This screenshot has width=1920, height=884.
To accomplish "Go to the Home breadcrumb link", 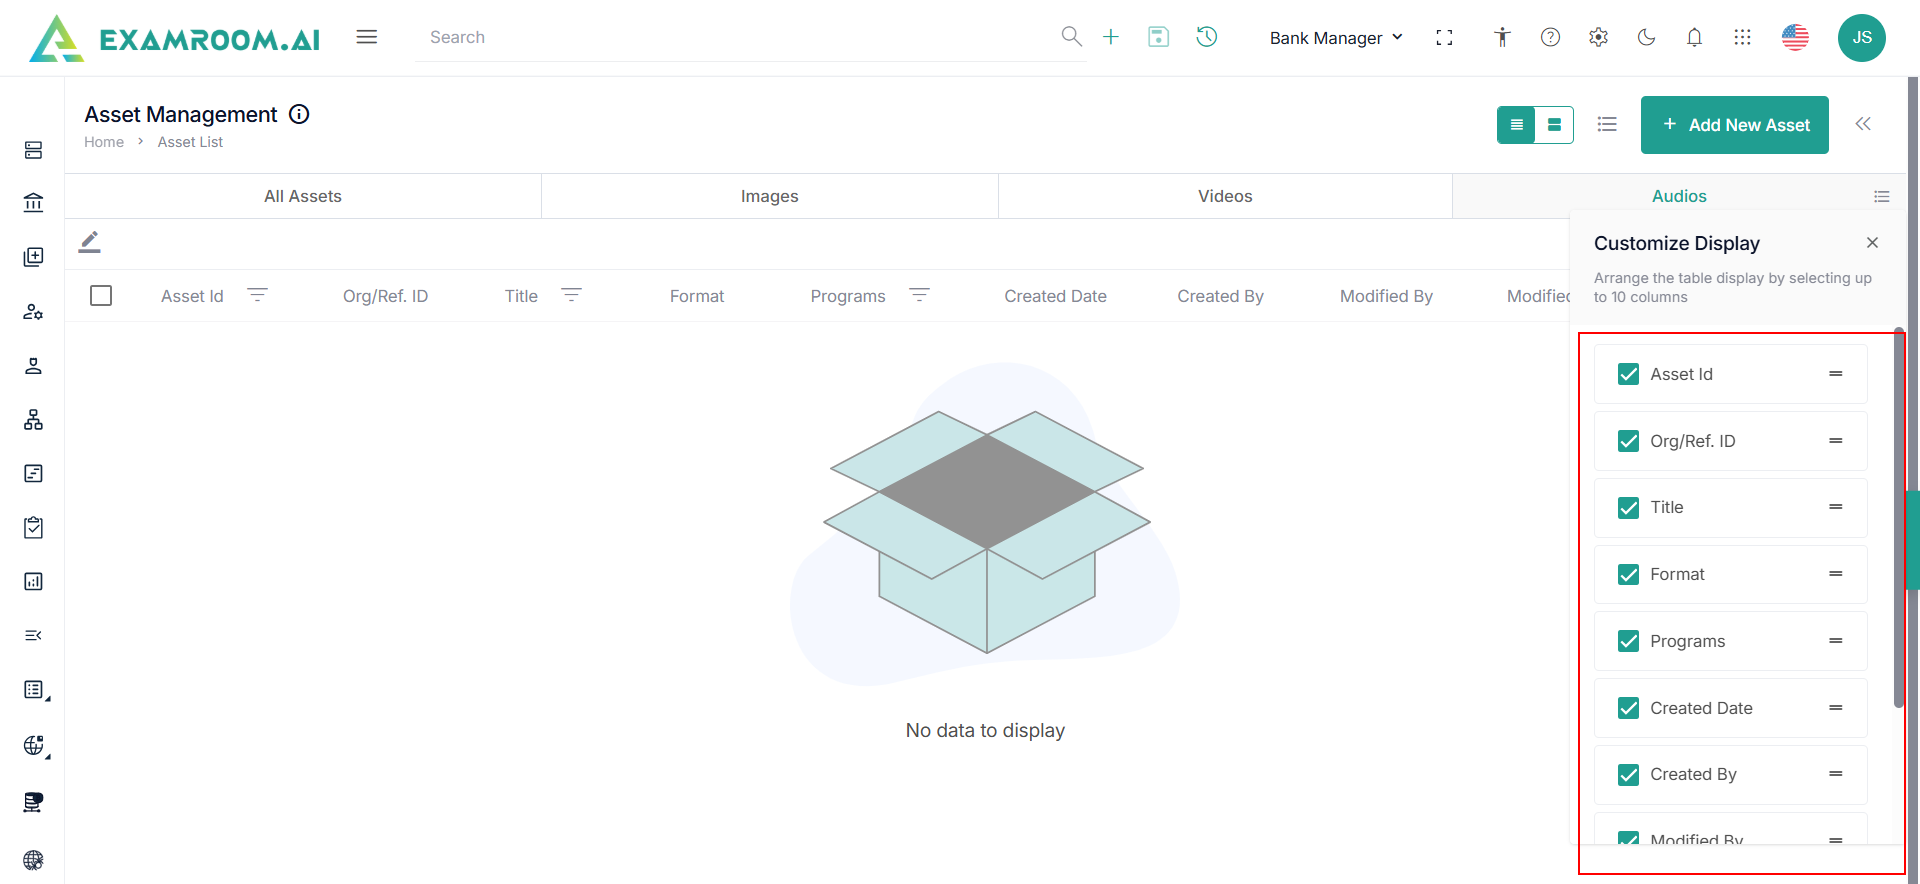I will [x=104, y=142].
